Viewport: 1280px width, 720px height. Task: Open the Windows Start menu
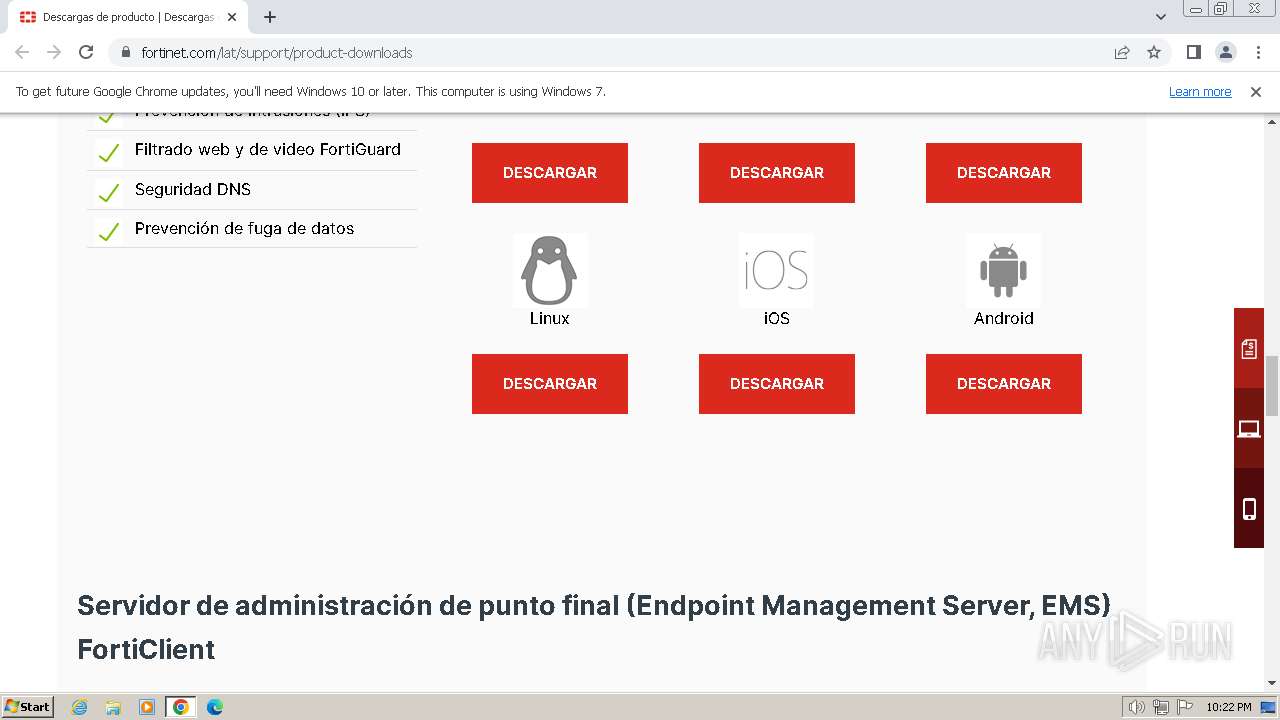[x=28, y=707]
